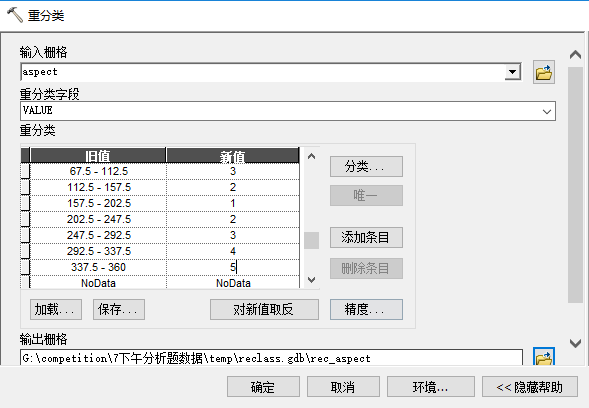Screen dimensions: 589x408
Task: Select row handle for 67.5 - 112.5
Action: click(x=25, y=171)
